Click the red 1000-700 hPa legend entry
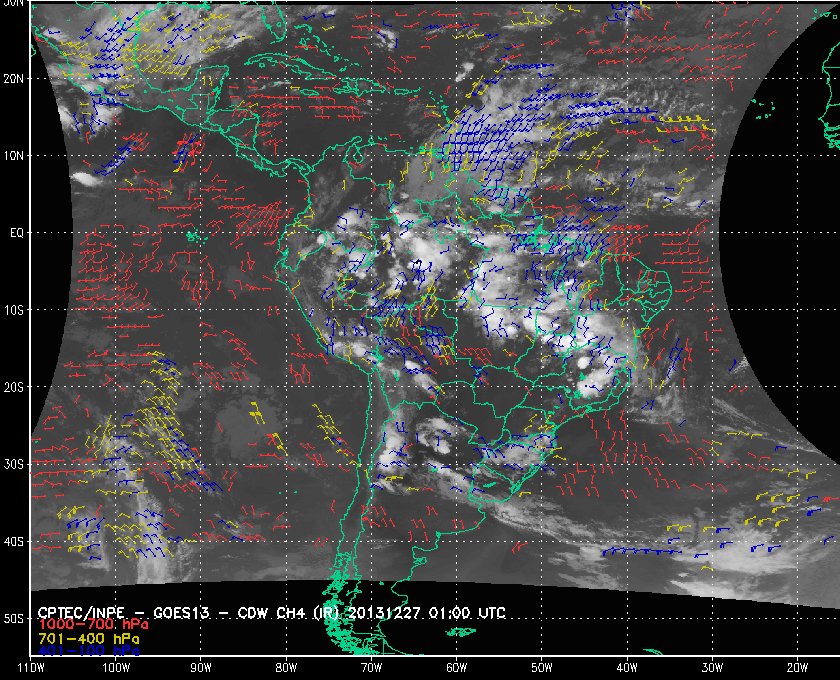 click(93, 625)
